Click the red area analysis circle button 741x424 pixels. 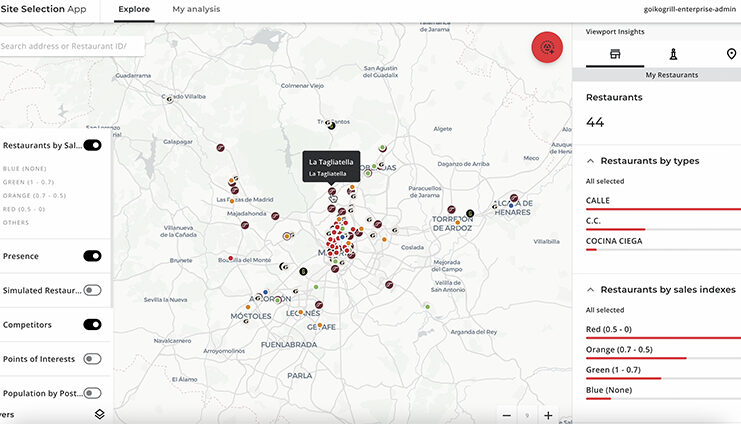tap(547, 47)
